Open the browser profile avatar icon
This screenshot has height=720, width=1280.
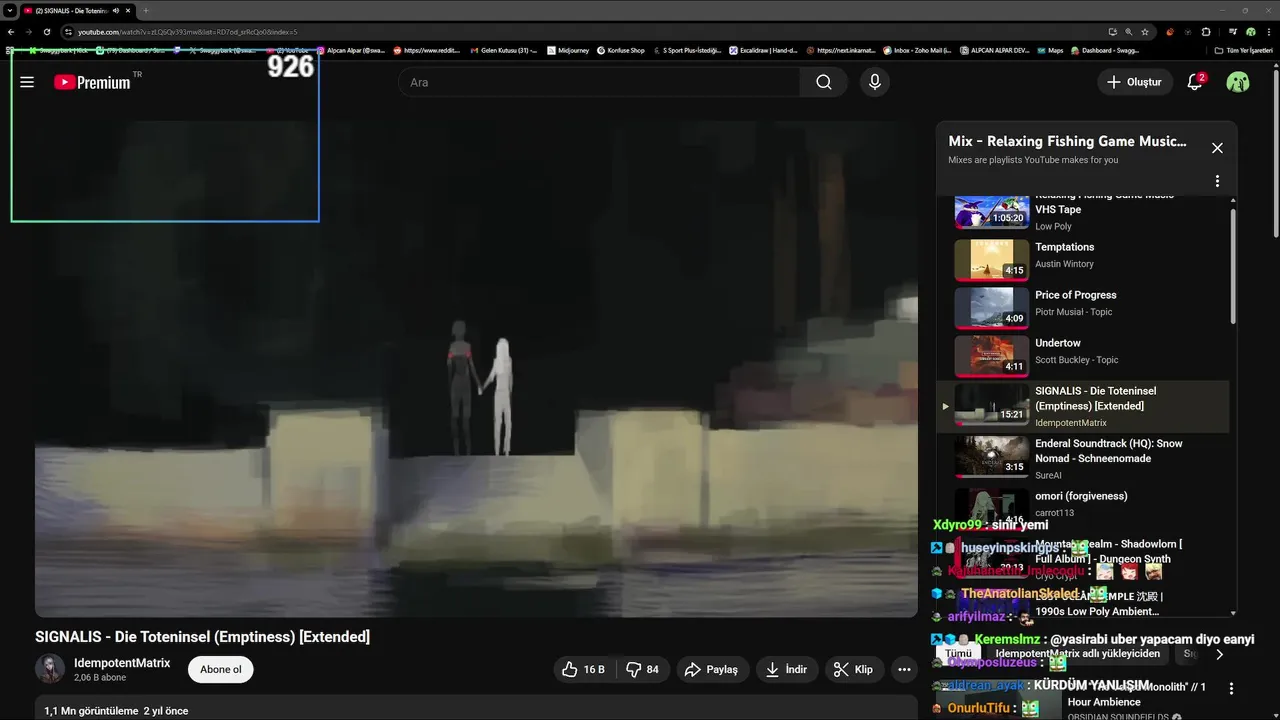coord(1251,32)
